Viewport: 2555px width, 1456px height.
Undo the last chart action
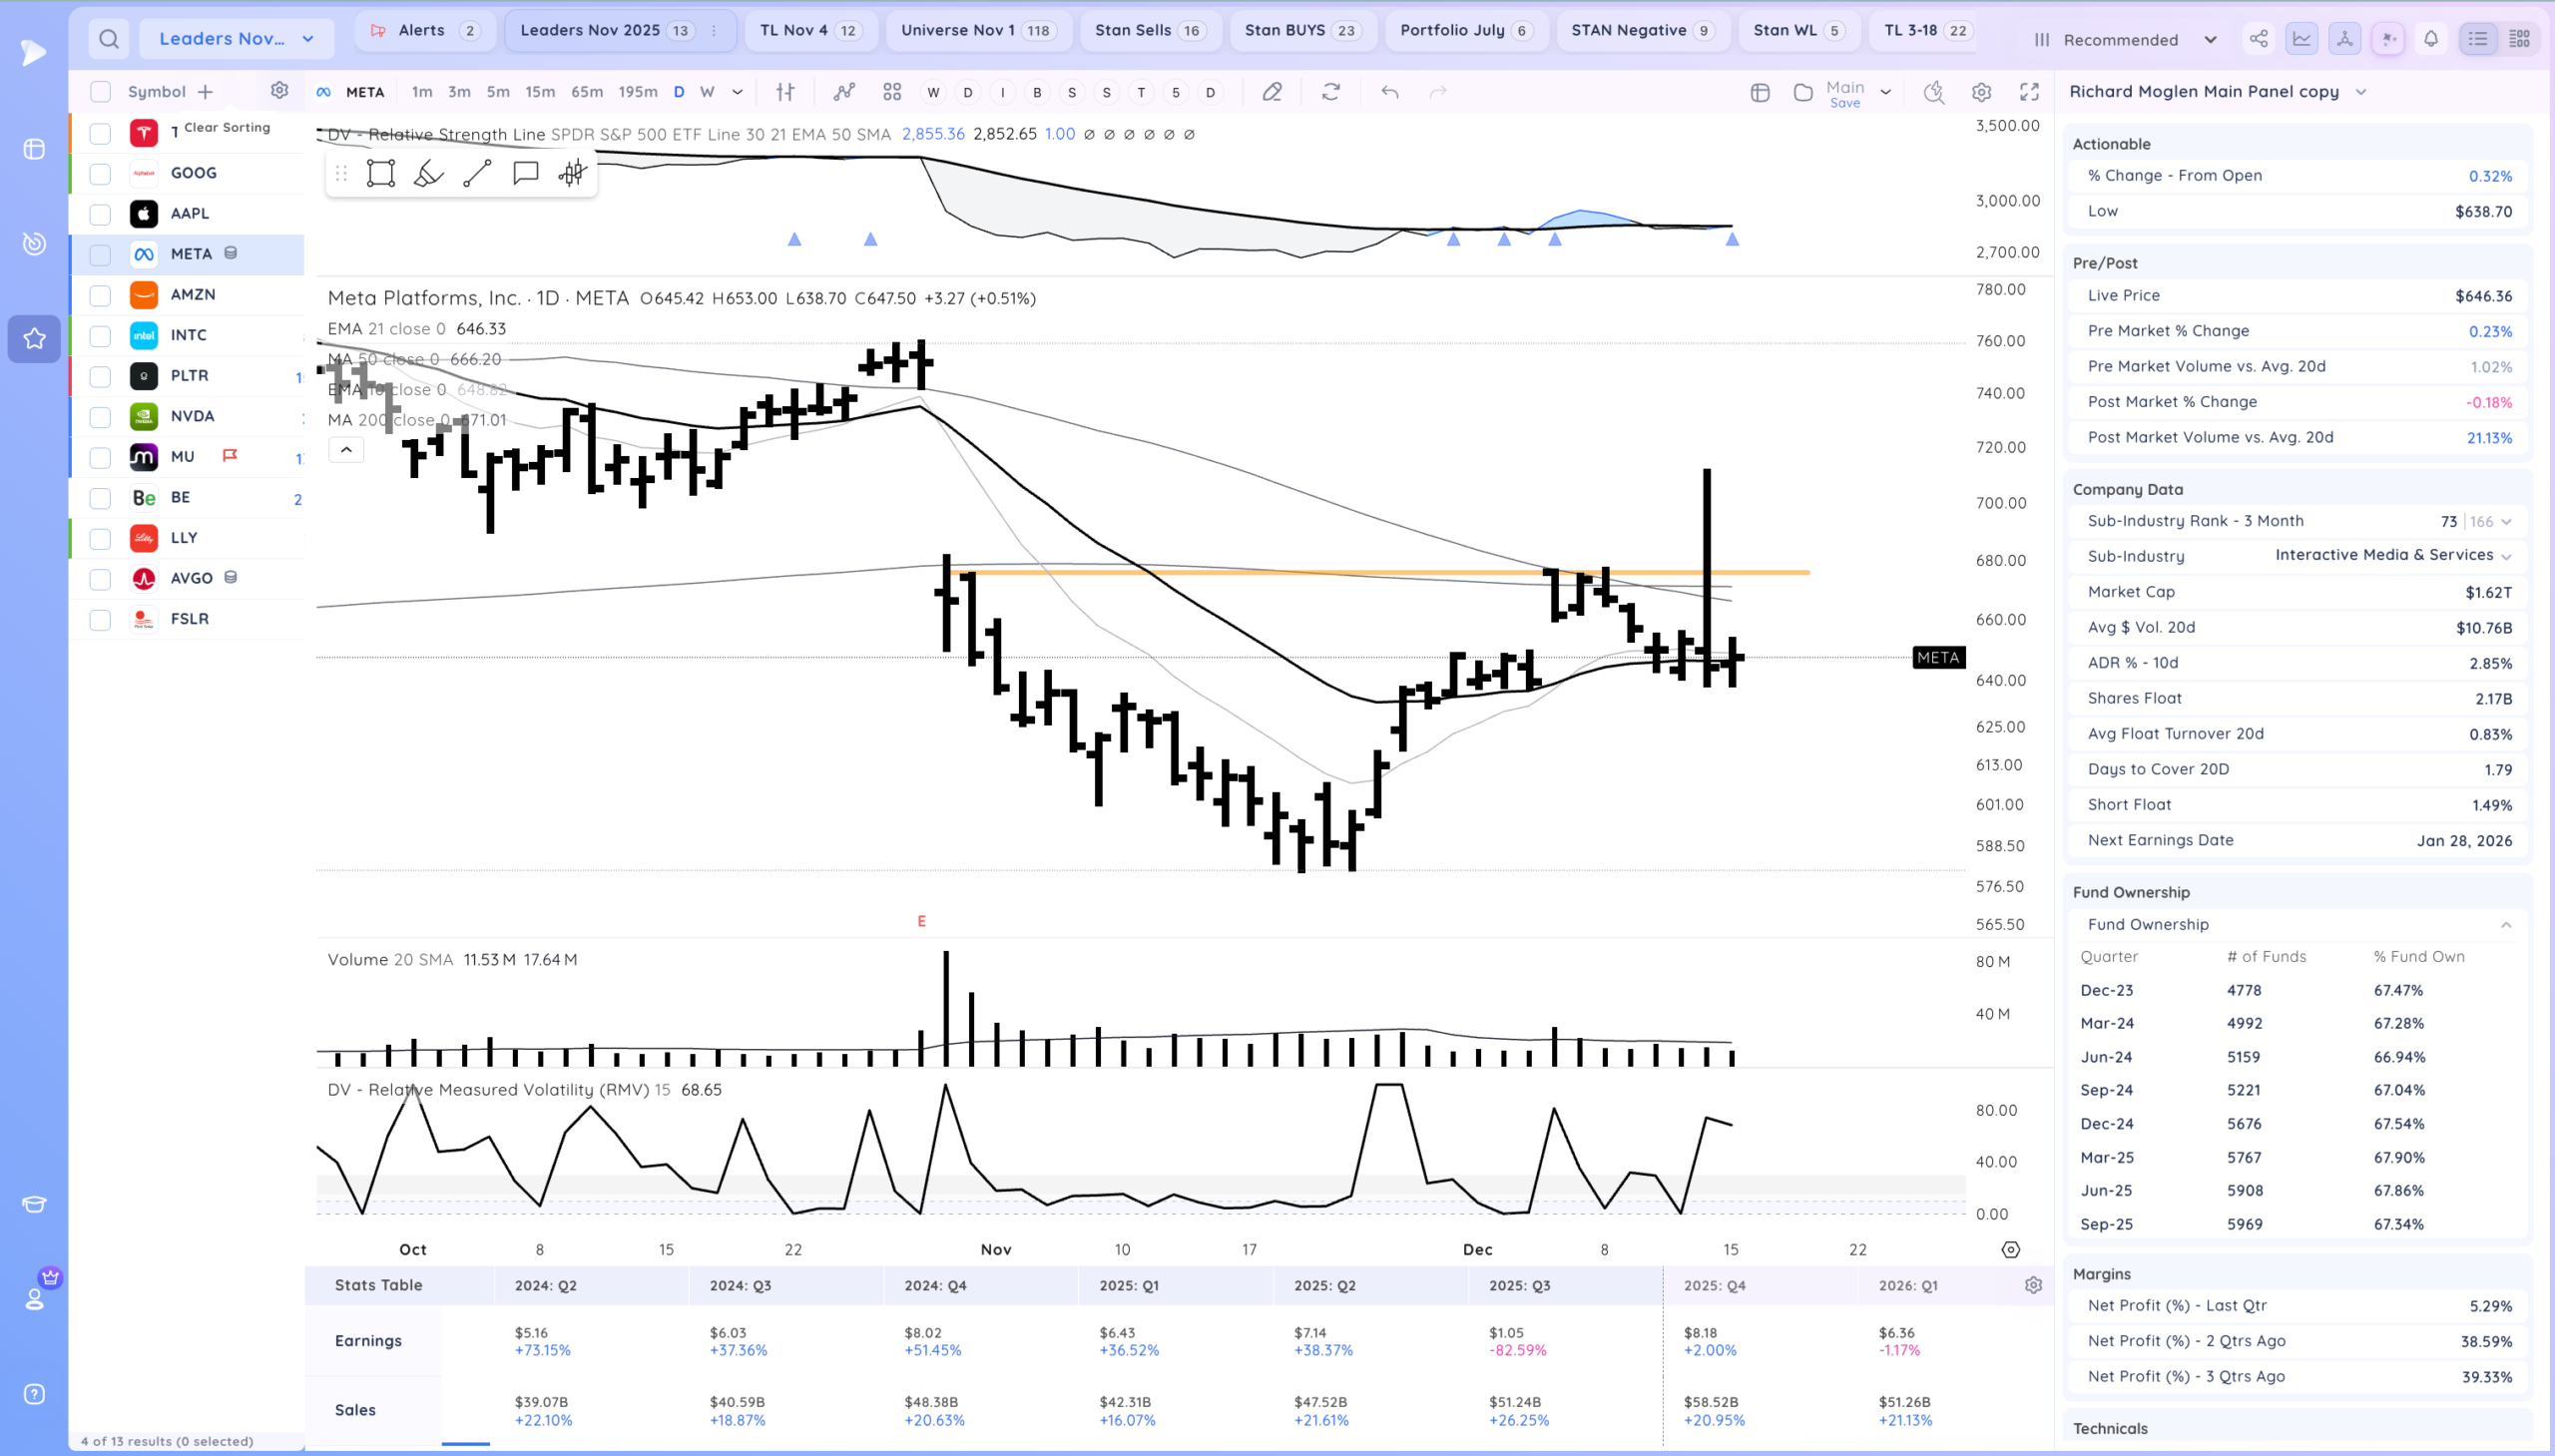click(x=1389, y=92)
